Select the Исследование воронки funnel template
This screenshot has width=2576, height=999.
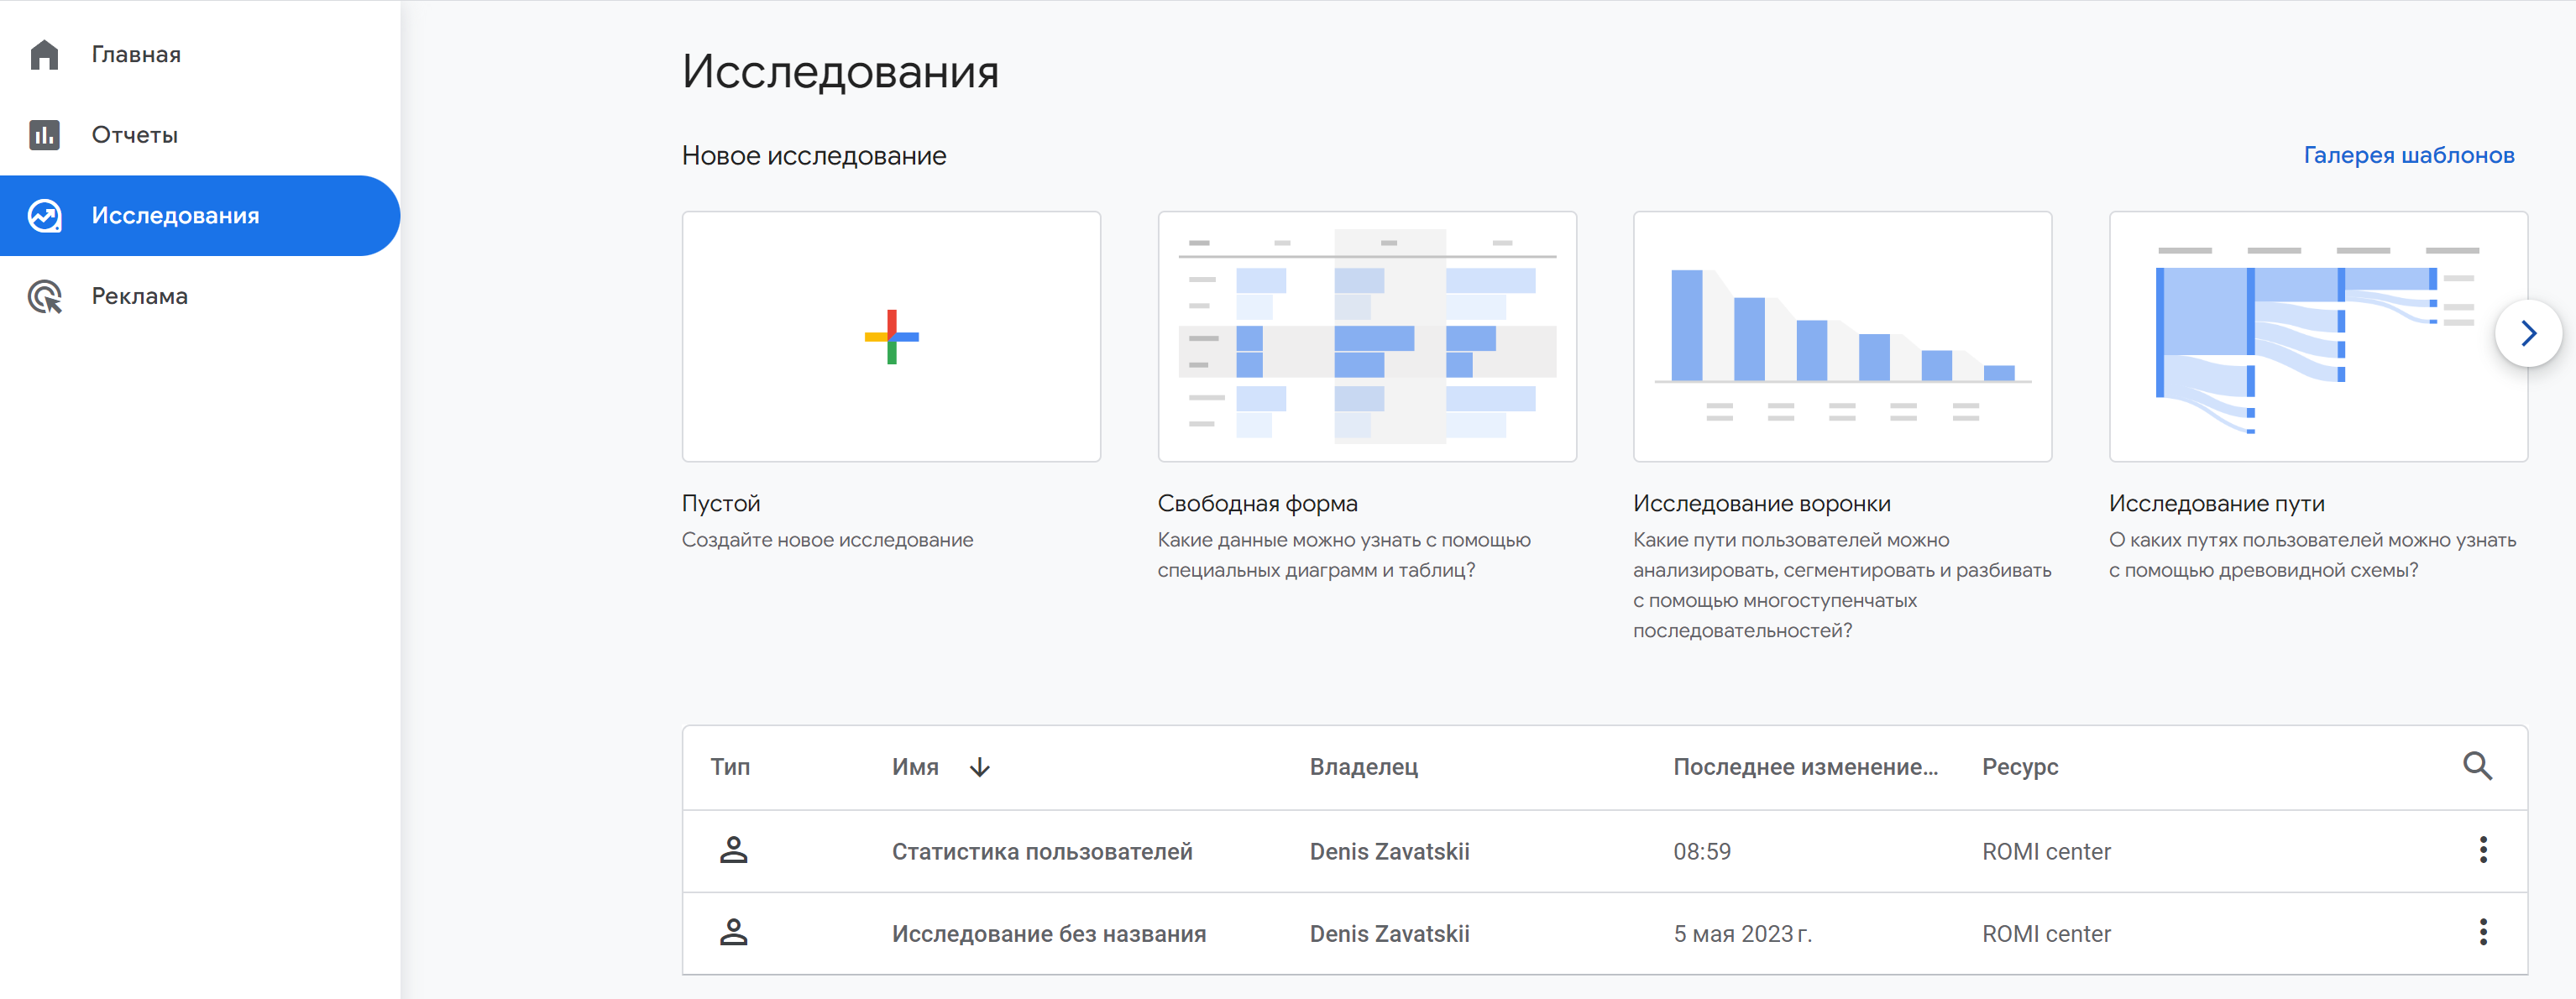(1841, 337)
